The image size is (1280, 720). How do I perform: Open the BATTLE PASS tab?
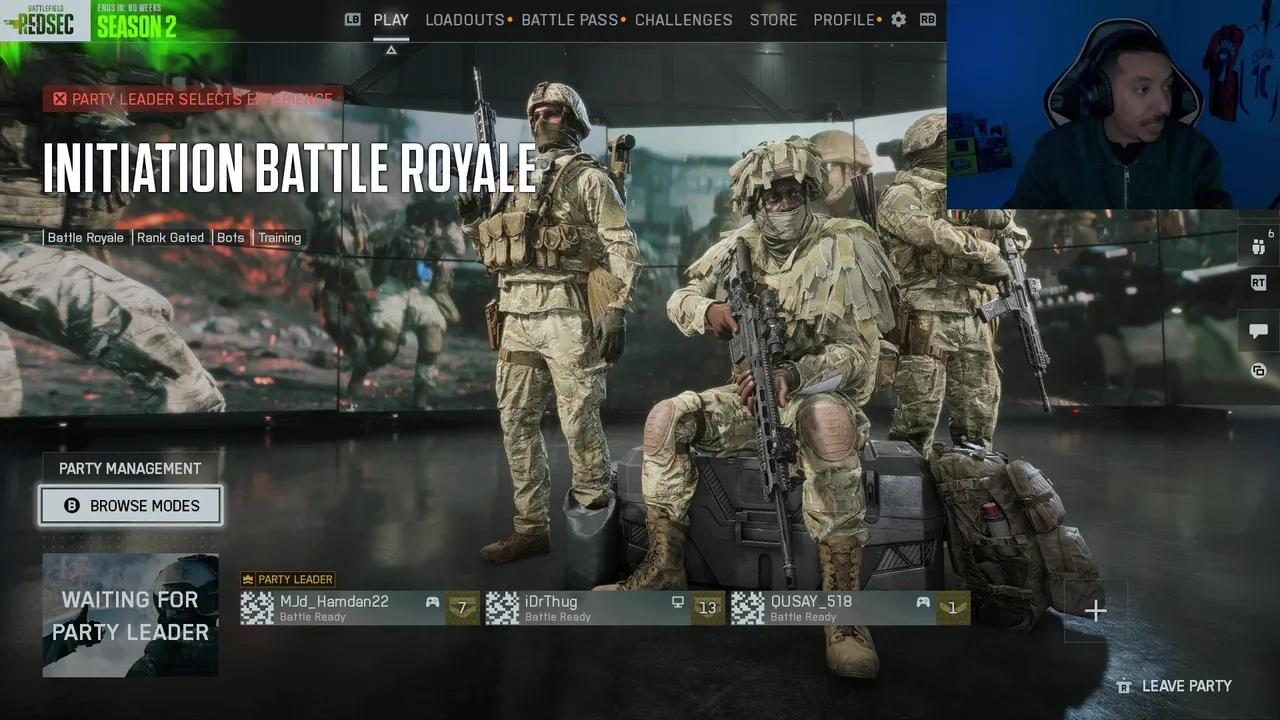tap(570, 20)
